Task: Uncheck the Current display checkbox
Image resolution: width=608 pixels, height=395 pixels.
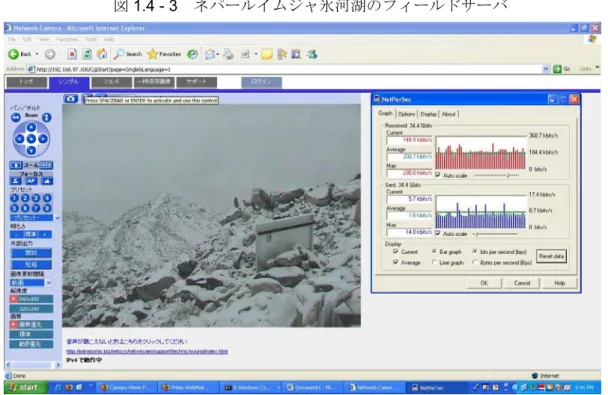Action: click(396, 252)
